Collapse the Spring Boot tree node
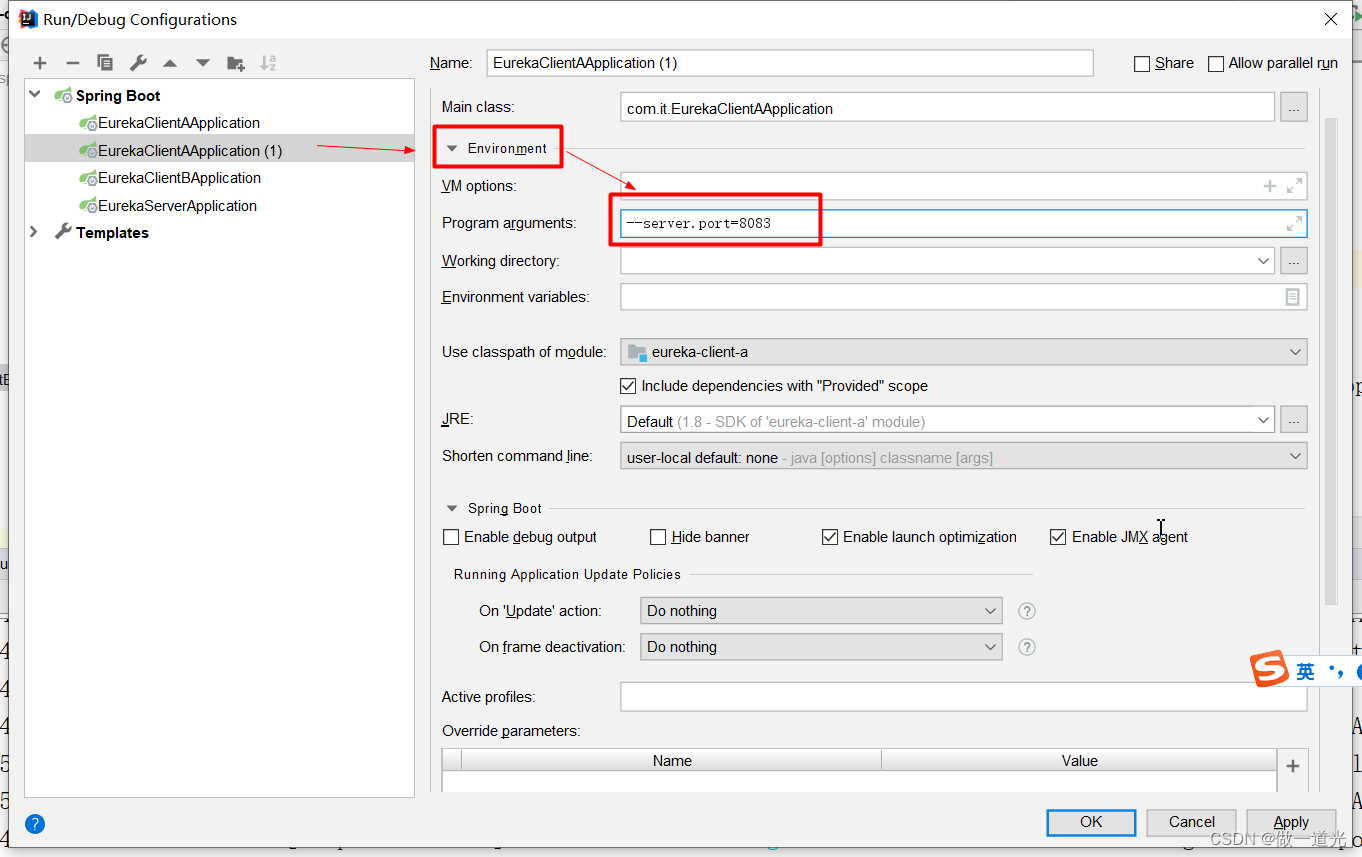This screenshot has width=1362, height=857. click(35, 95)
